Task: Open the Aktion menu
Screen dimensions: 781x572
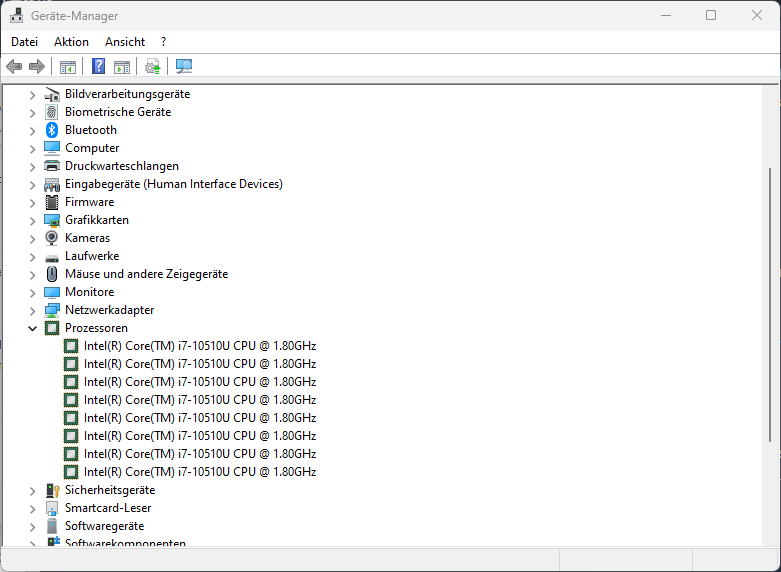Action: (71, 42)
